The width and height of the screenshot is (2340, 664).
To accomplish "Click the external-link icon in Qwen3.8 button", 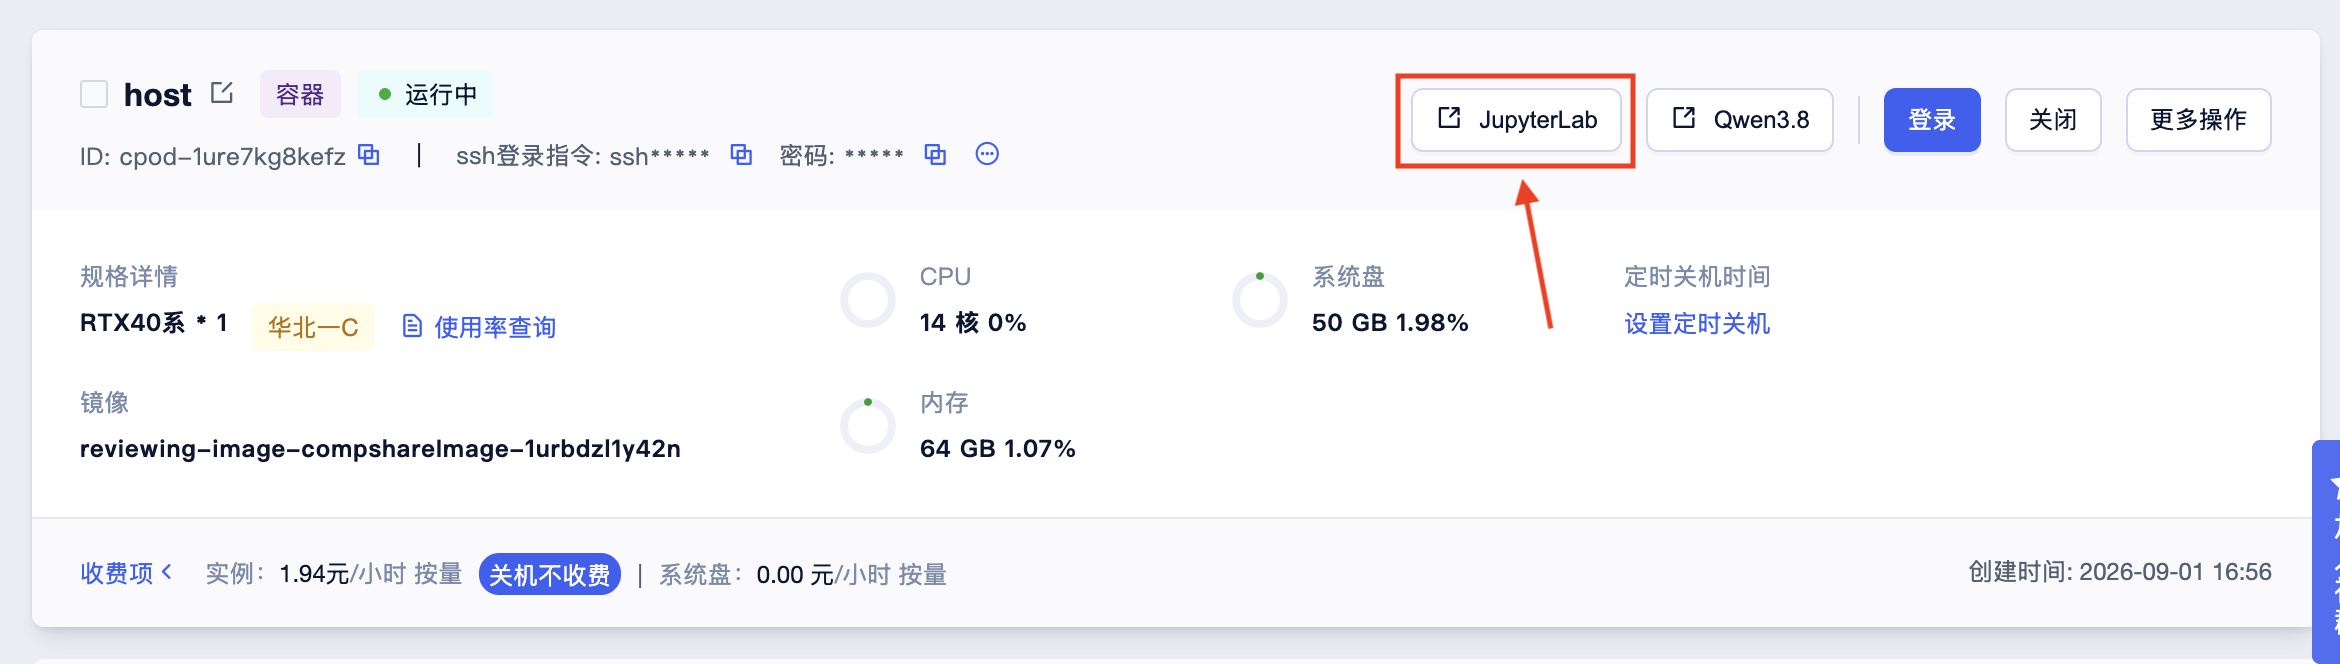I will 1684,118.
